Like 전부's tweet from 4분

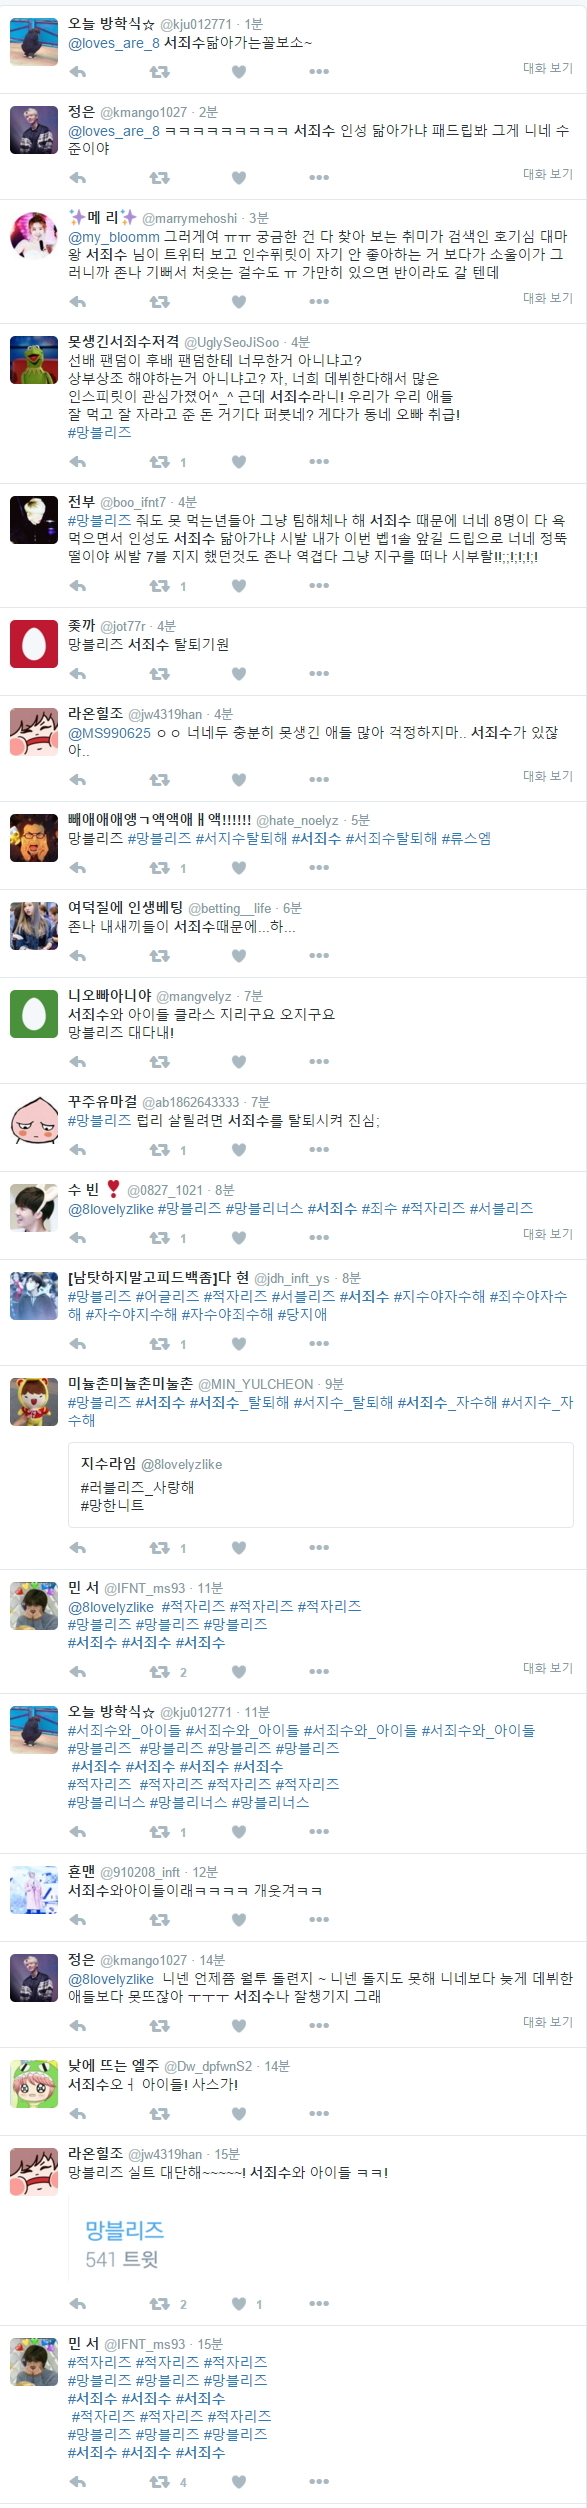239,585
